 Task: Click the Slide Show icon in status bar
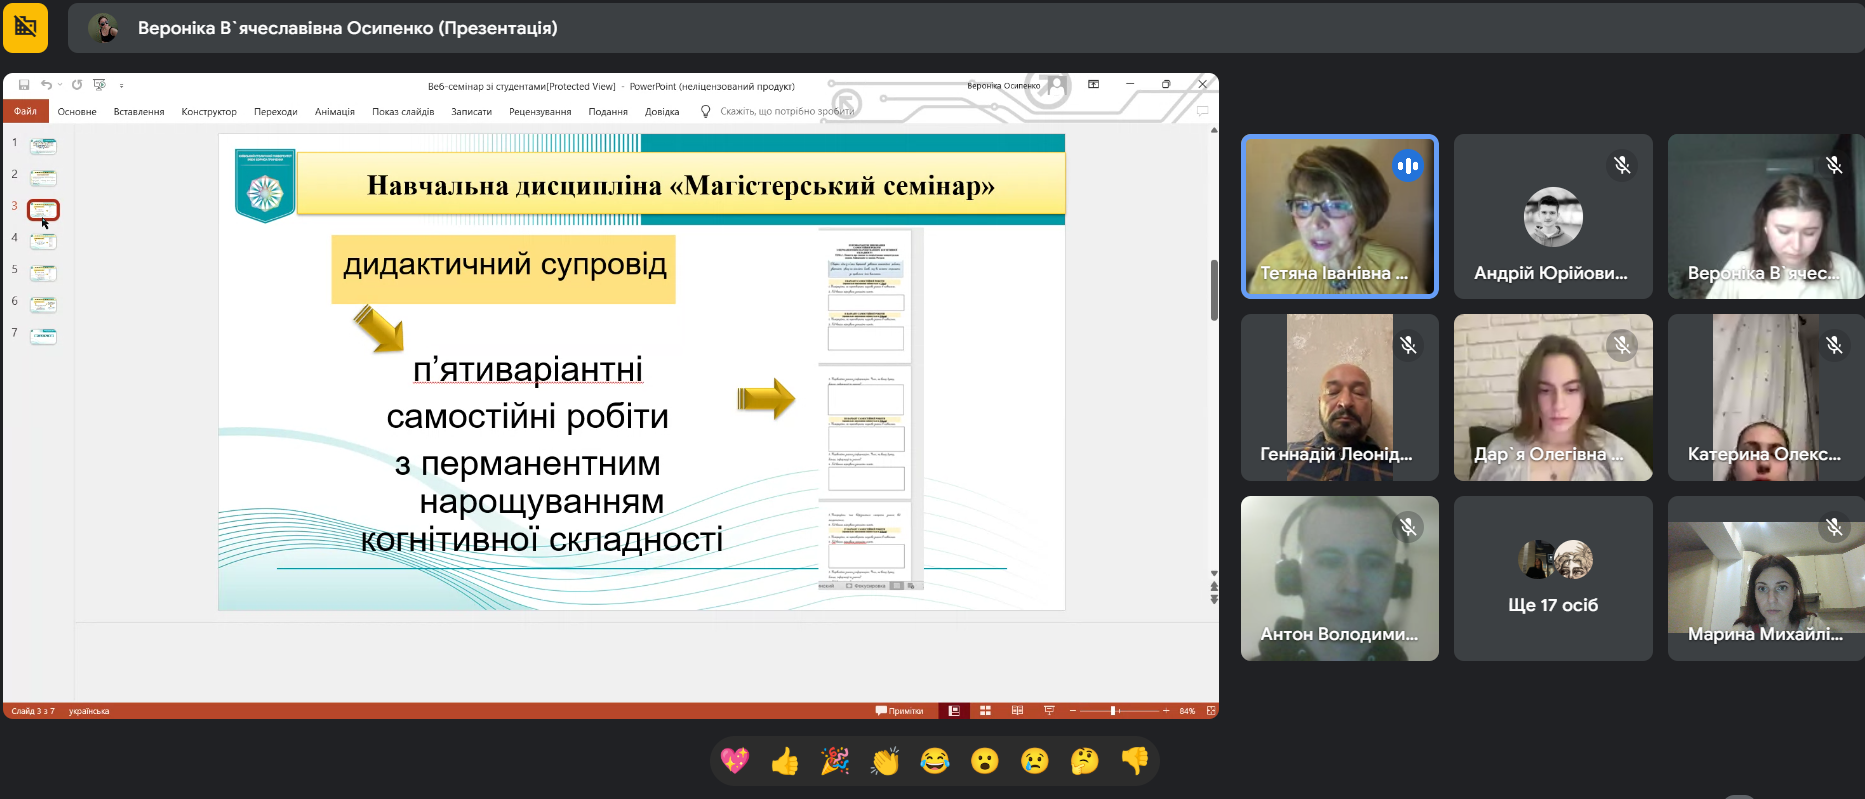[1049, 711]
